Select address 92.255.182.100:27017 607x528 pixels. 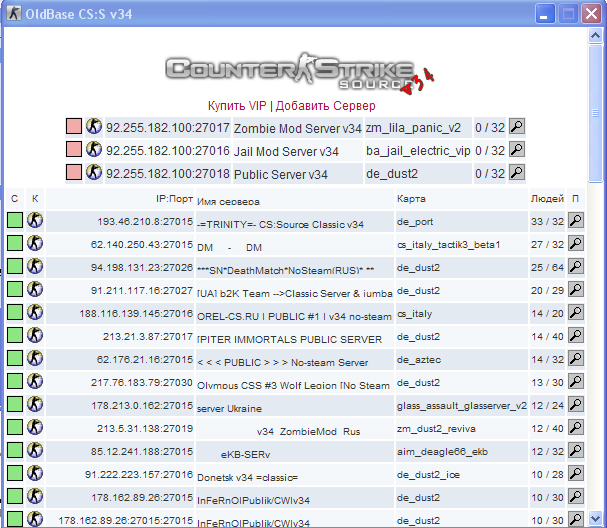168,127
